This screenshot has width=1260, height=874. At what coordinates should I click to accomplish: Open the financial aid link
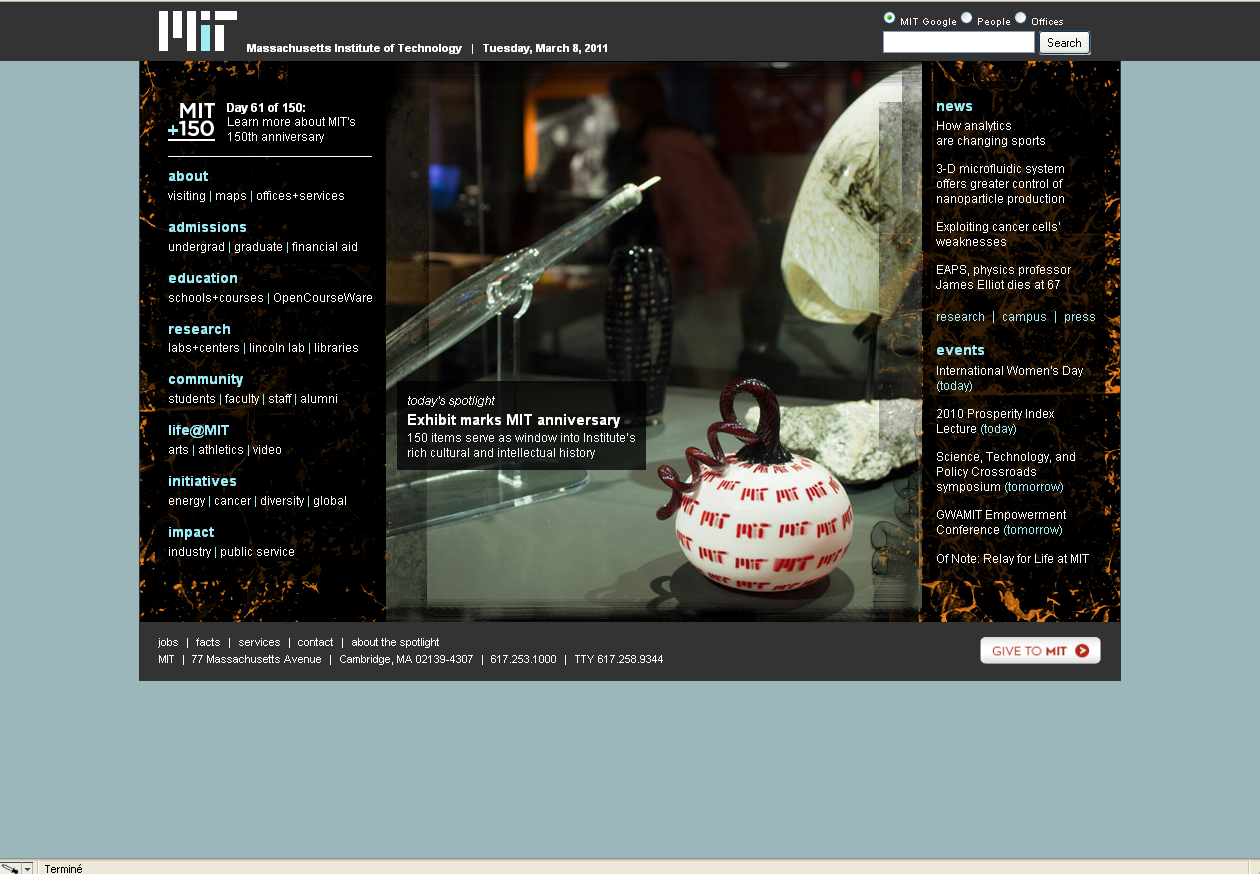[x=325, y=247]
